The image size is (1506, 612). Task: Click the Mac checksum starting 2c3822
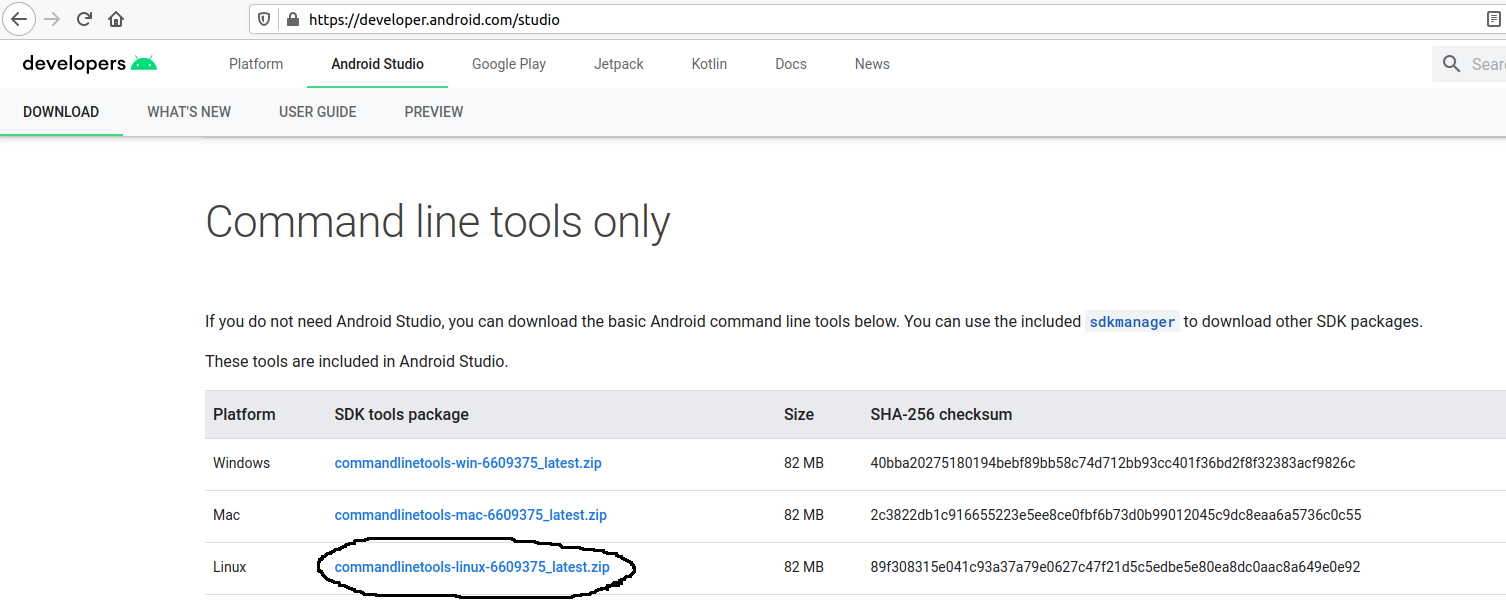pos(1116,515)
